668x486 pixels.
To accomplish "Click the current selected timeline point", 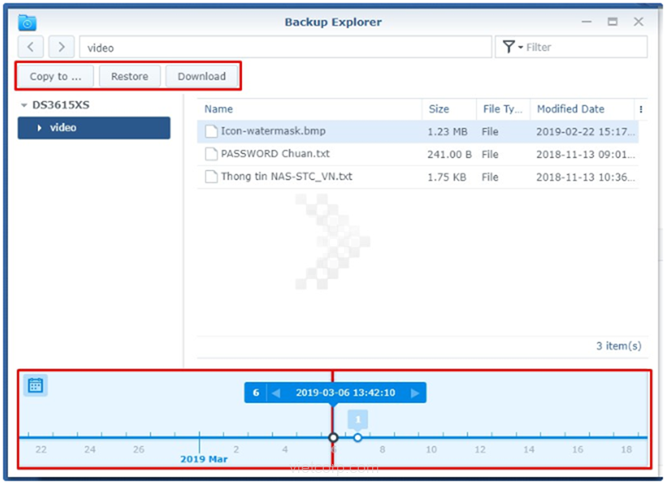I will pos(333,437).
